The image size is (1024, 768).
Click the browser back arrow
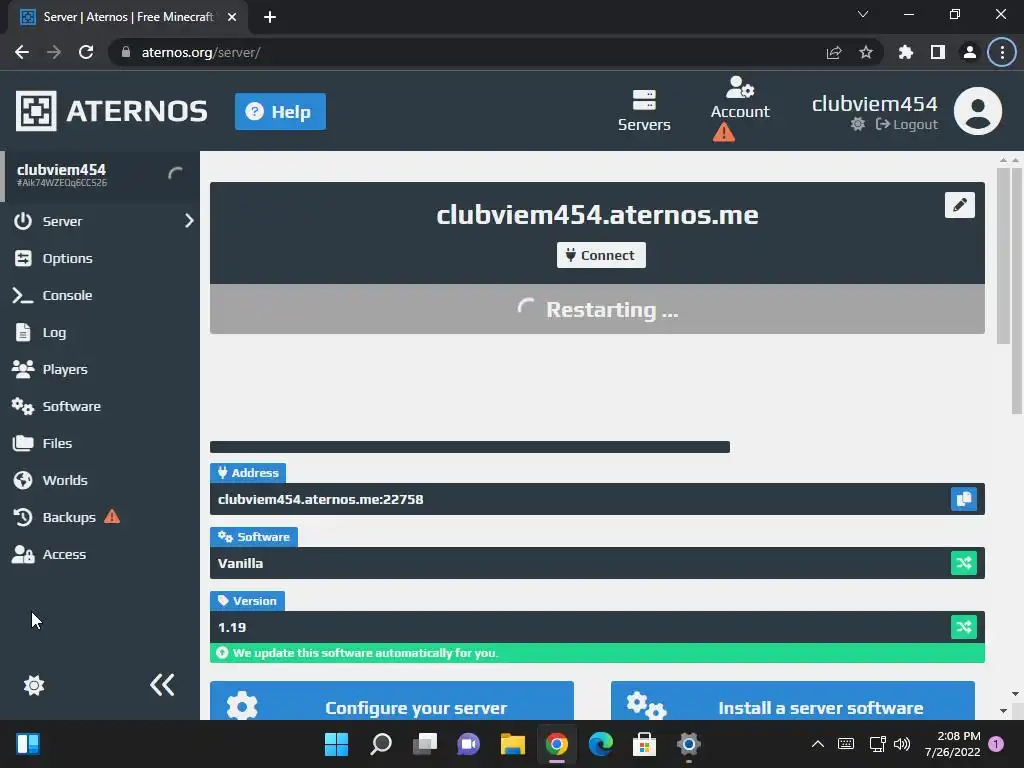click(x=22, y=52)
